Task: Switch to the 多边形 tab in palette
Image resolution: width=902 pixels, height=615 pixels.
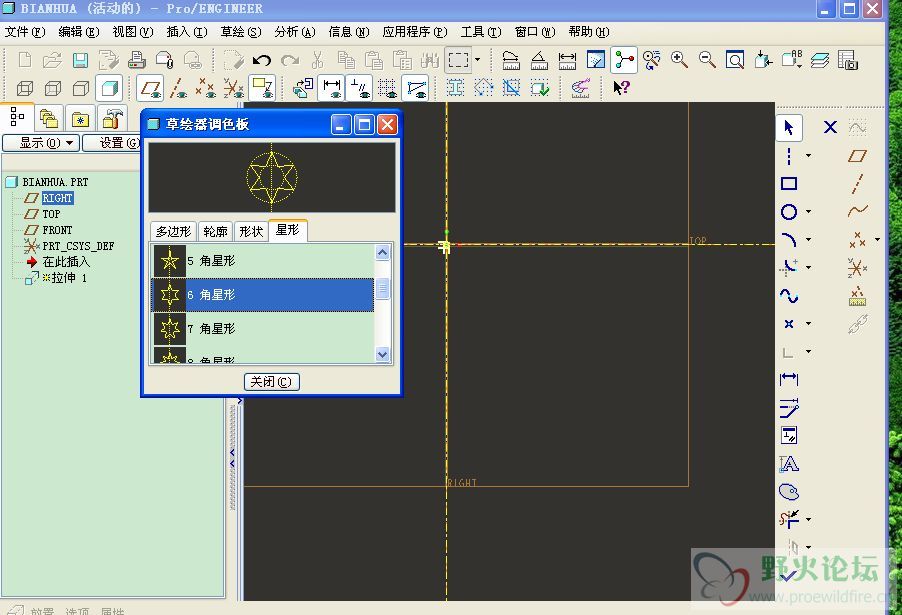Action: [173, 231]
